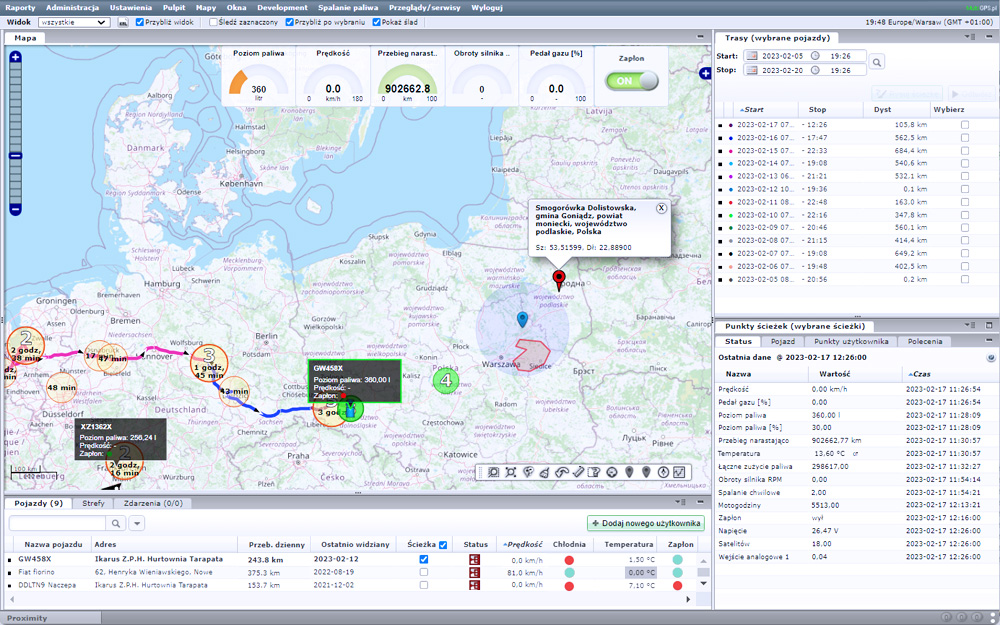Activate the ruler measure tool
The width and height of the screenshot is (1000, 625).
[578, 473]
